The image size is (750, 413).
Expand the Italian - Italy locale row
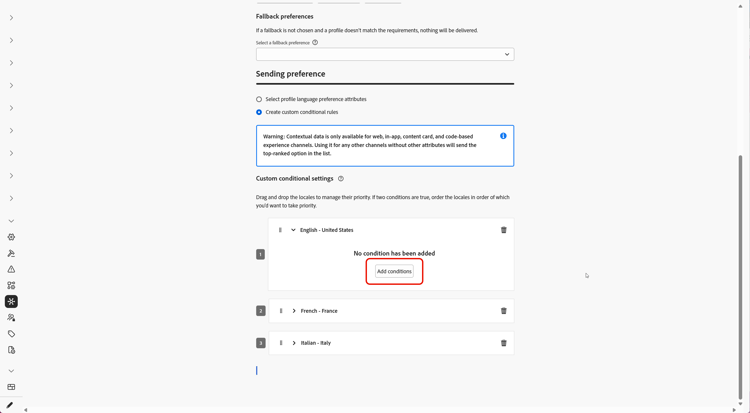294,343
